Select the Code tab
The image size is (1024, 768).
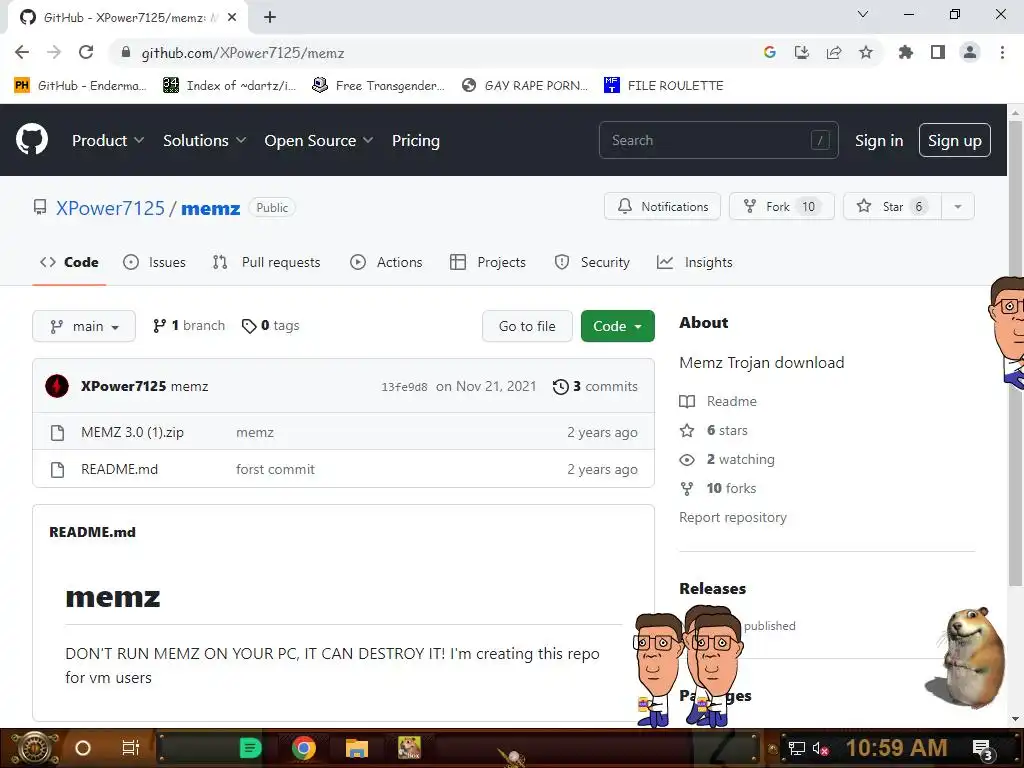click(x=69, y=262)
